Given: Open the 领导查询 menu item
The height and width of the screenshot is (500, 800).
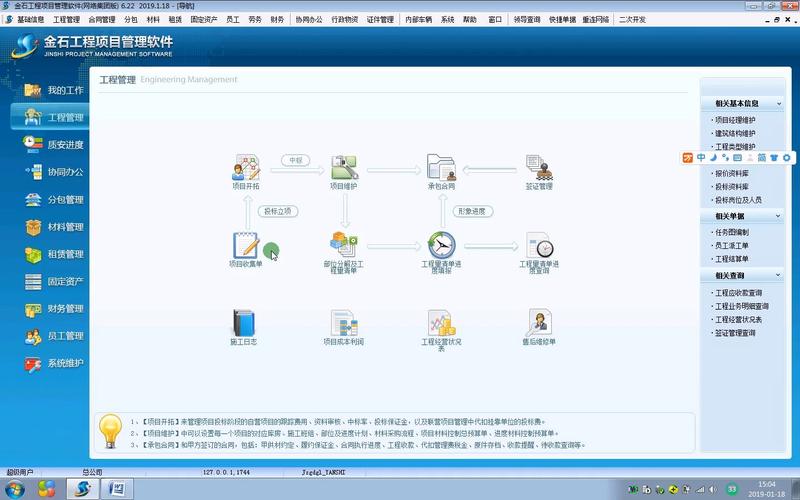Looking at the screenshot, I should click(527, 19).
